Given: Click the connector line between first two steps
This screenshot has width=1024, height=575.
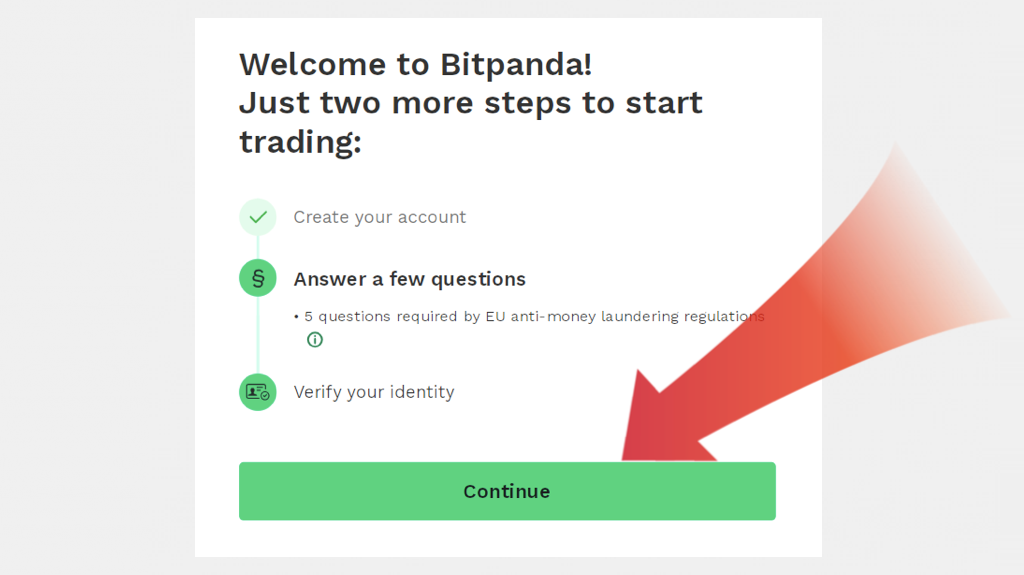Looking at the screenshot, I should pyautogui.click(x=258, y=247).
